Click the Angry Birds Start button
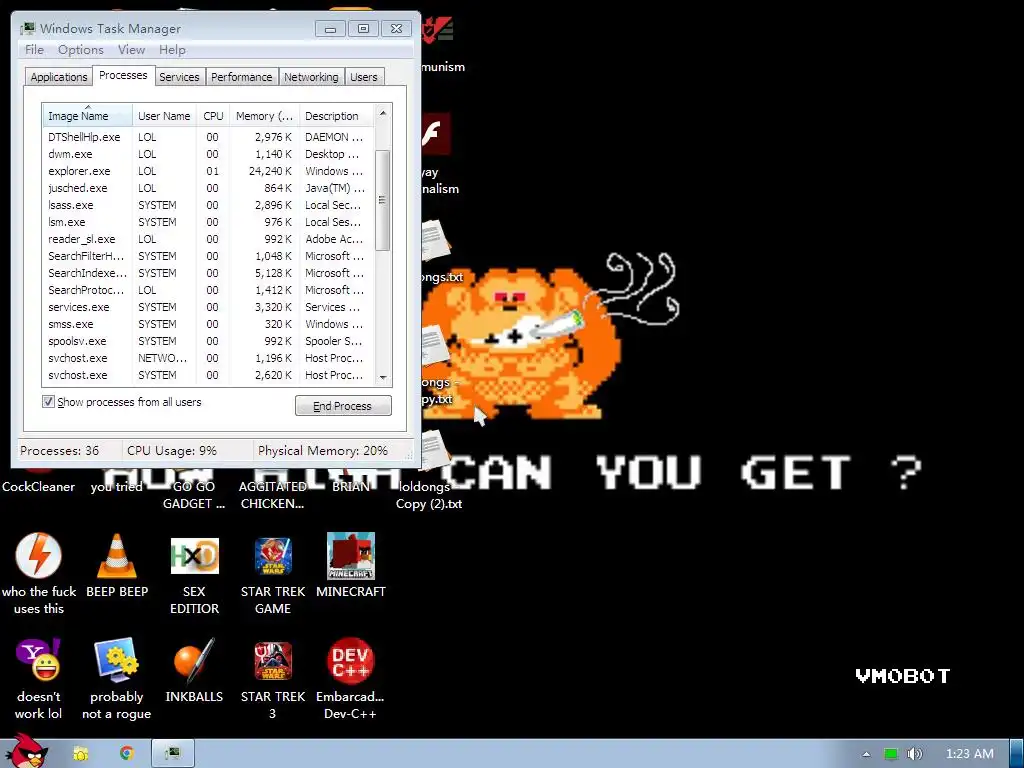 (x=27, y=751)
